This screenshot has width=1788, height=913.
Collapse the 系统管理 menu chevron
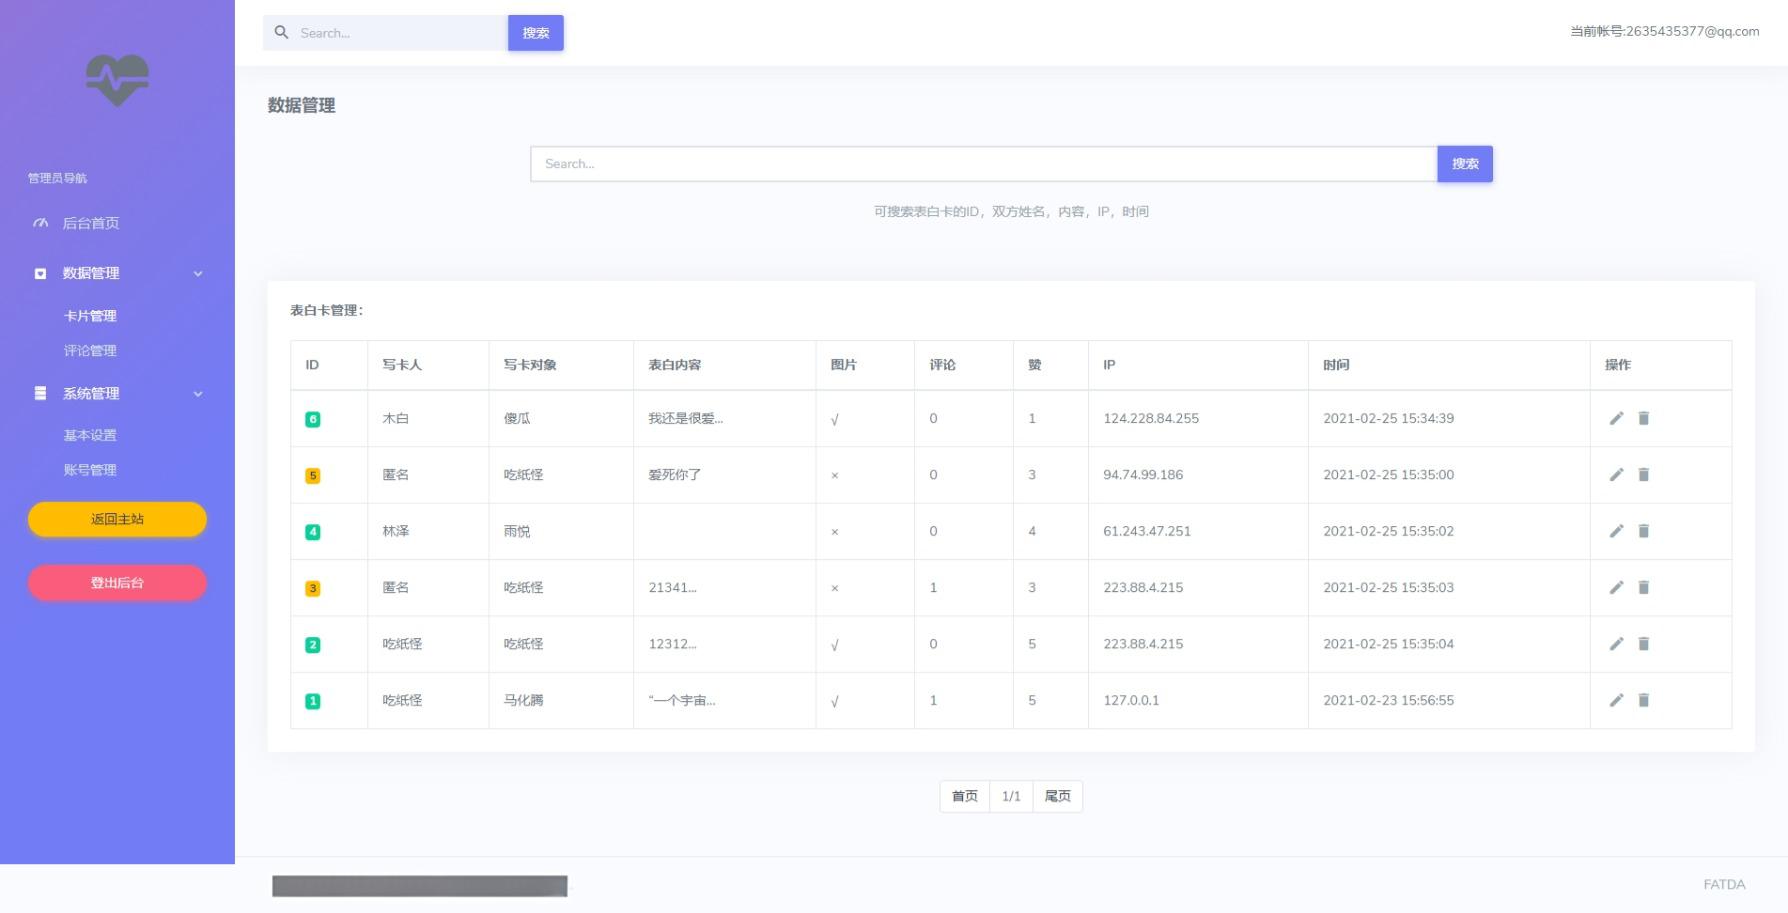coord(198,394)
